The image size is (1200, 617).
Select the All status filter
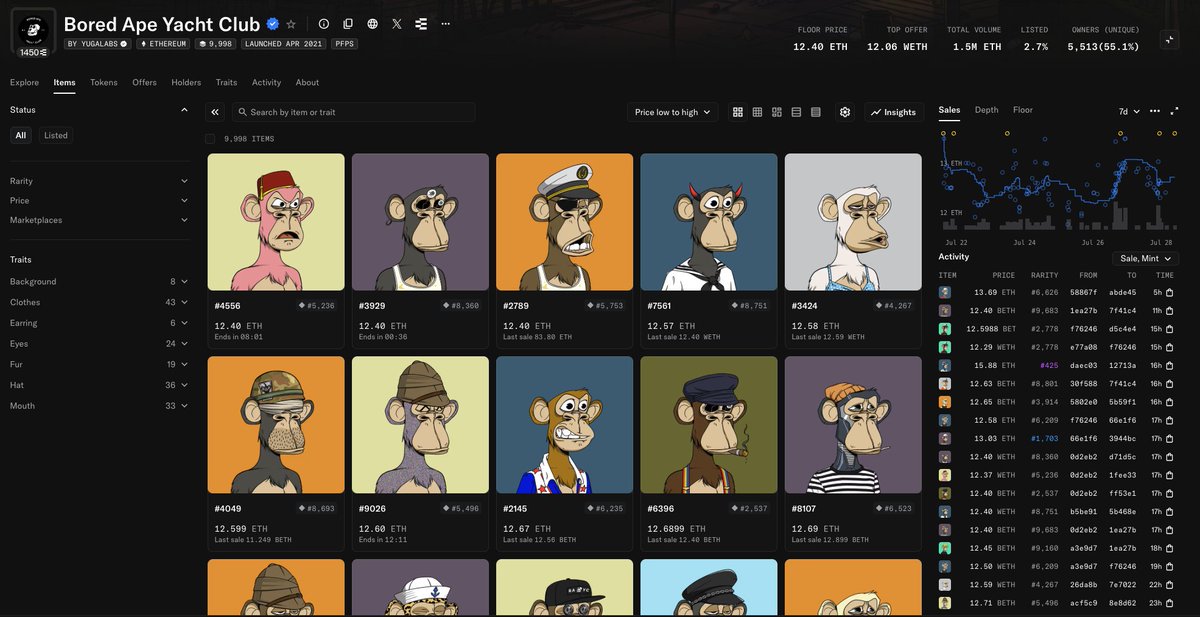(21, 135)
